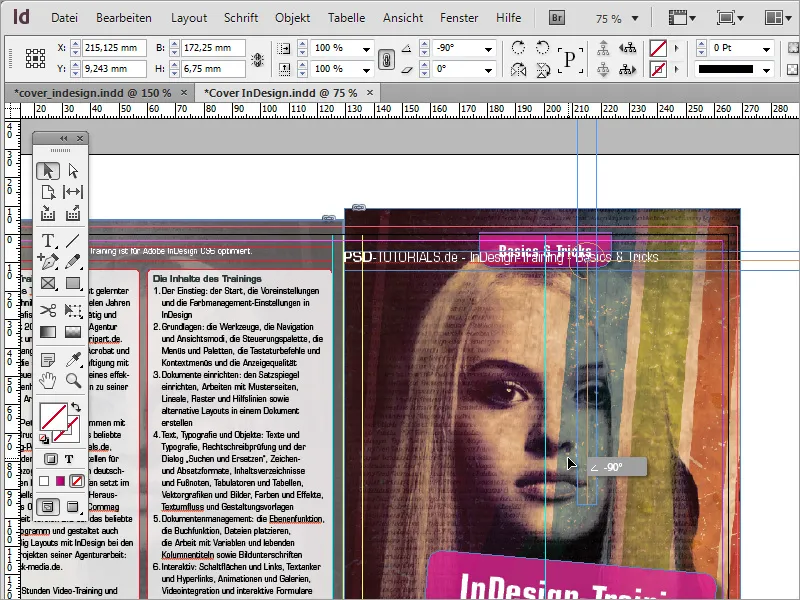Screen dimensions: 800x600
Task: Open the Datei menu
Action: coord(64,18)
